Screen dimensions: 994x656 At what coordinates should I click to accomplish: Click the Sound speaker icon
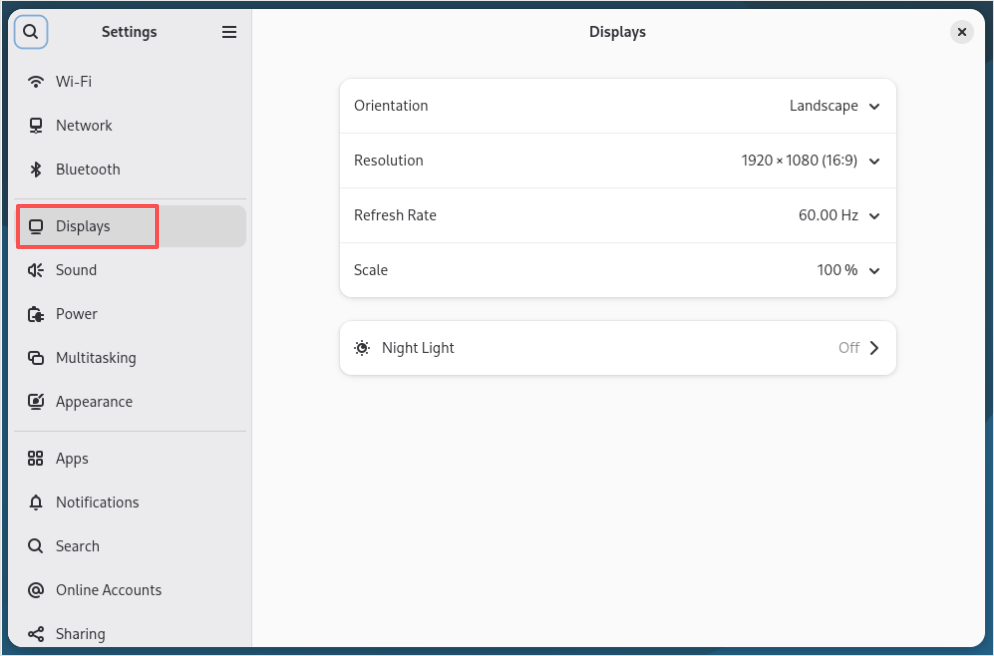(x=36, y=270)
